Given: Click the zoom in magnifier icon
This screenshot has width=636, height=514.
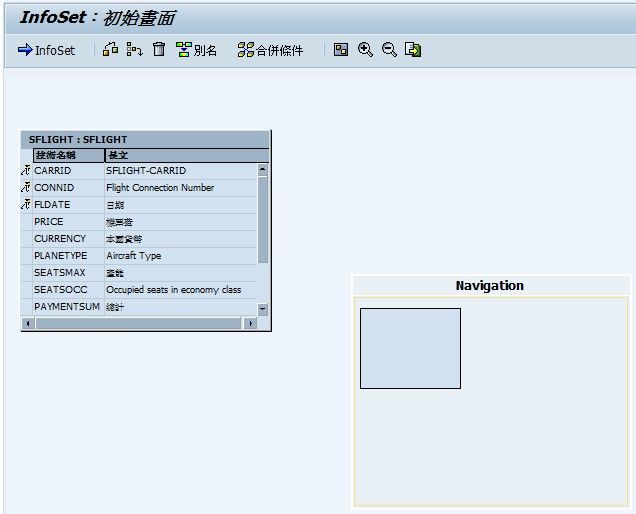Looking at the screenshot, I should 365,49.
